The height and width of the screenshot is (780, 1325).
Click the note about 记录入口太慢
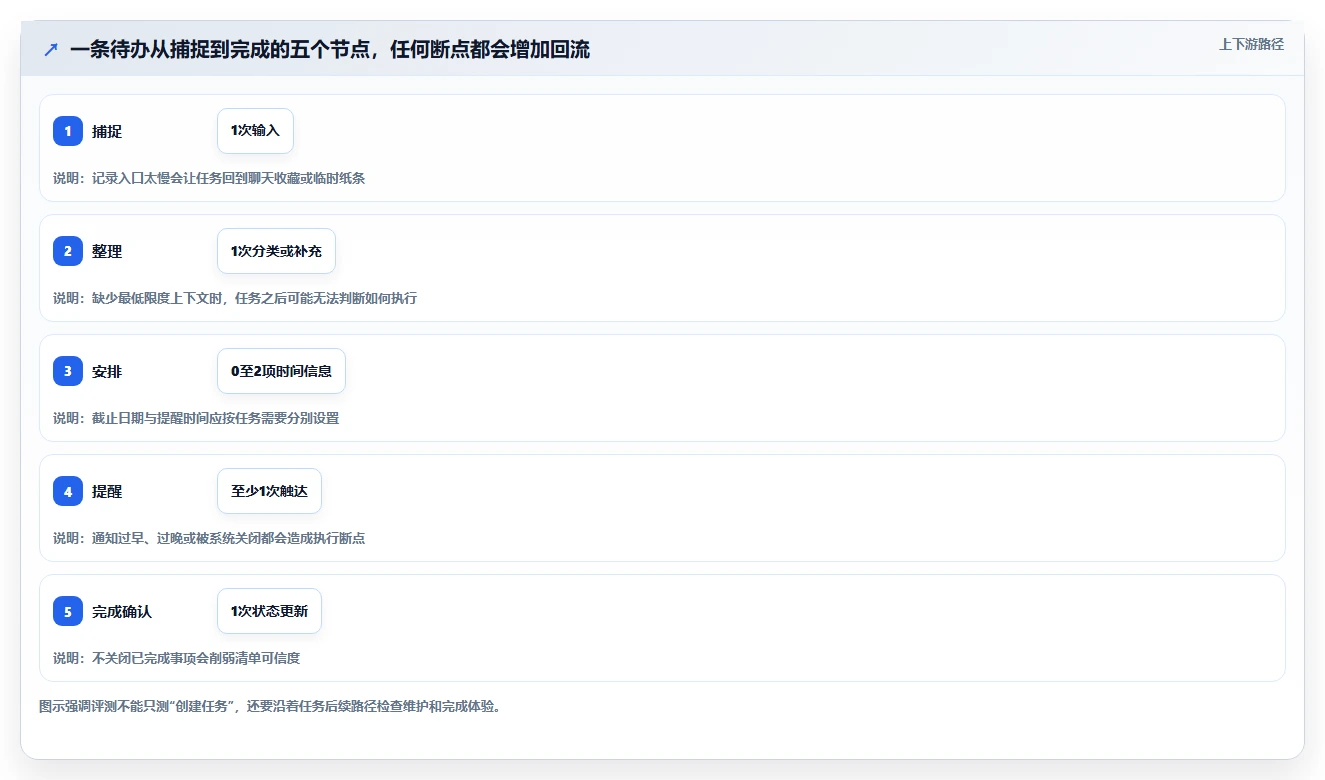coord(209,178)
